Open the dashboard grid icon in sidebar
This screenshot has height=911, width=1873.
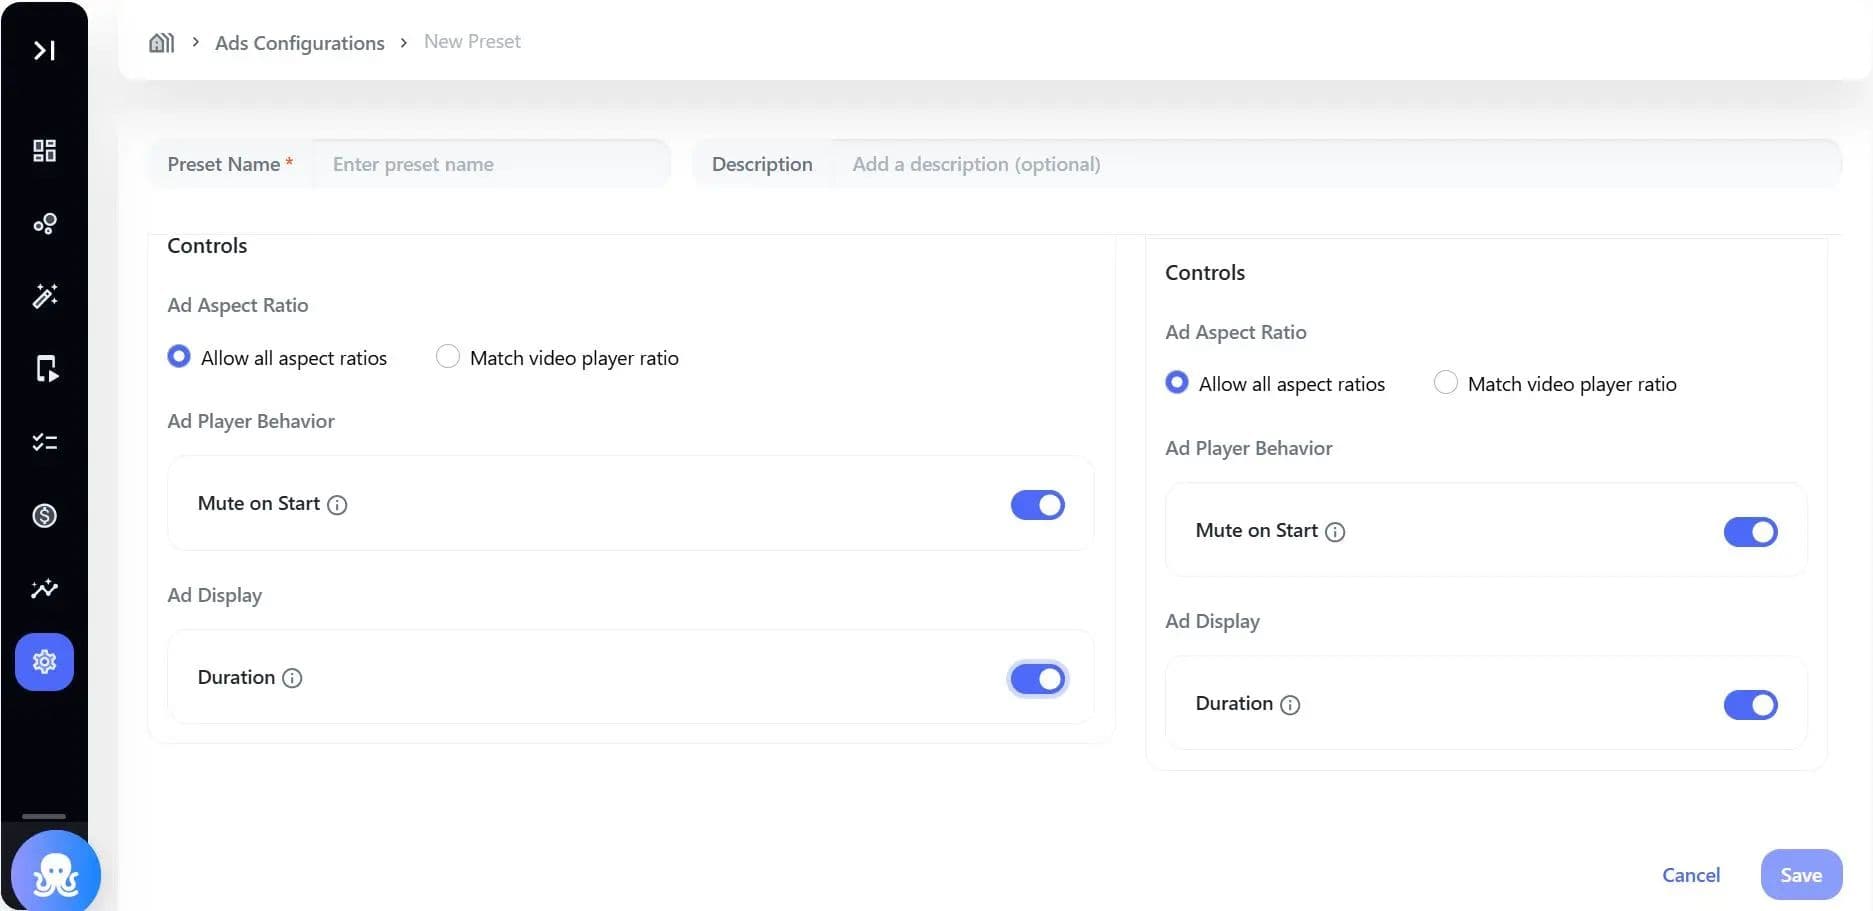[x=44, y=150]
